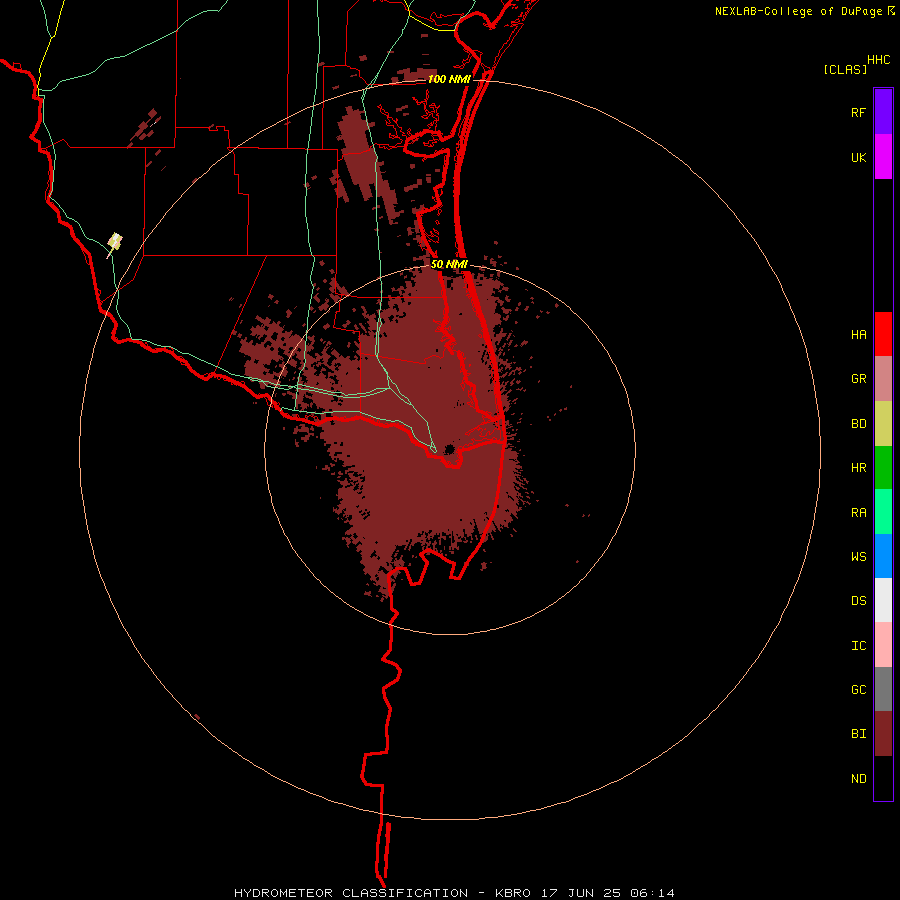Image resolution: width=900 pixels, height=900 pixels.
Task: Select the WS blue legend swatch
Action: click(883, 556)
